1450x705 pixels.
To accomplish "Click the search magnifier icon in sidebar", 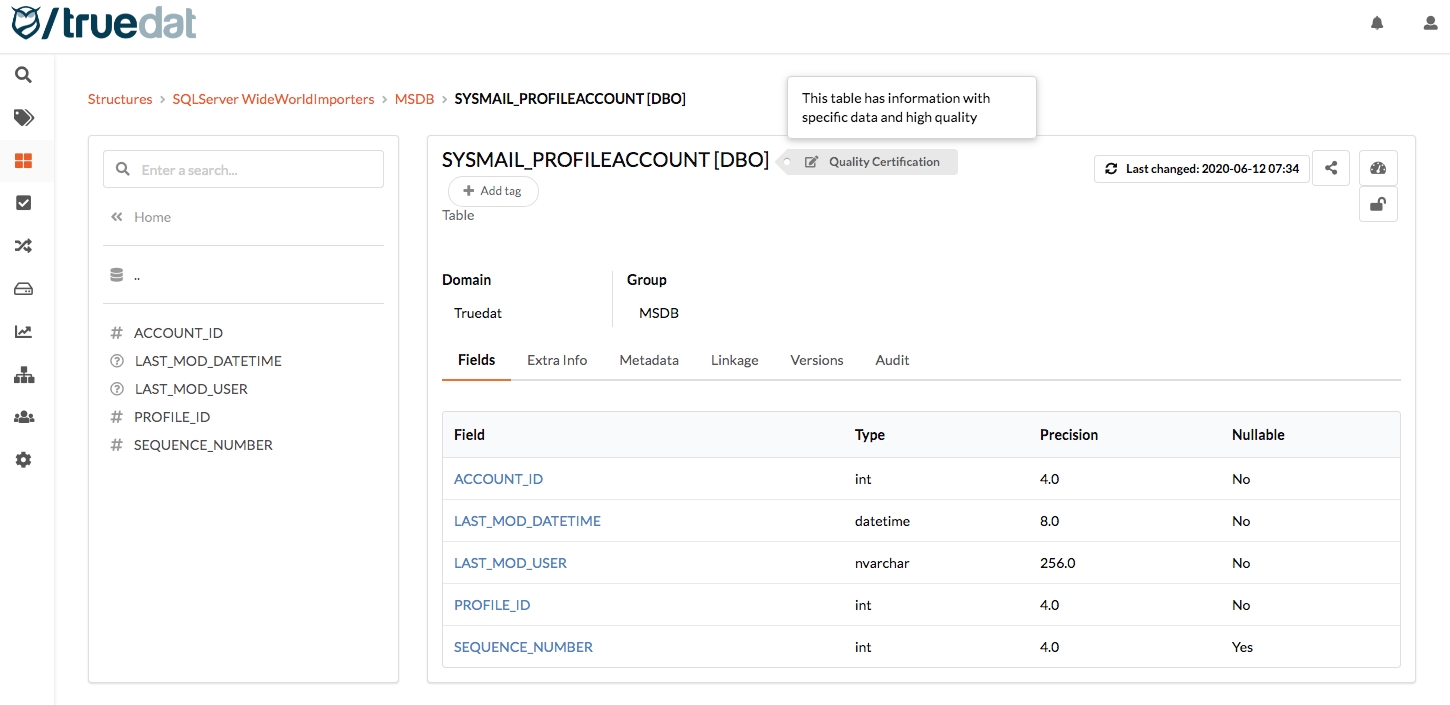I will [x=23, y=75].
